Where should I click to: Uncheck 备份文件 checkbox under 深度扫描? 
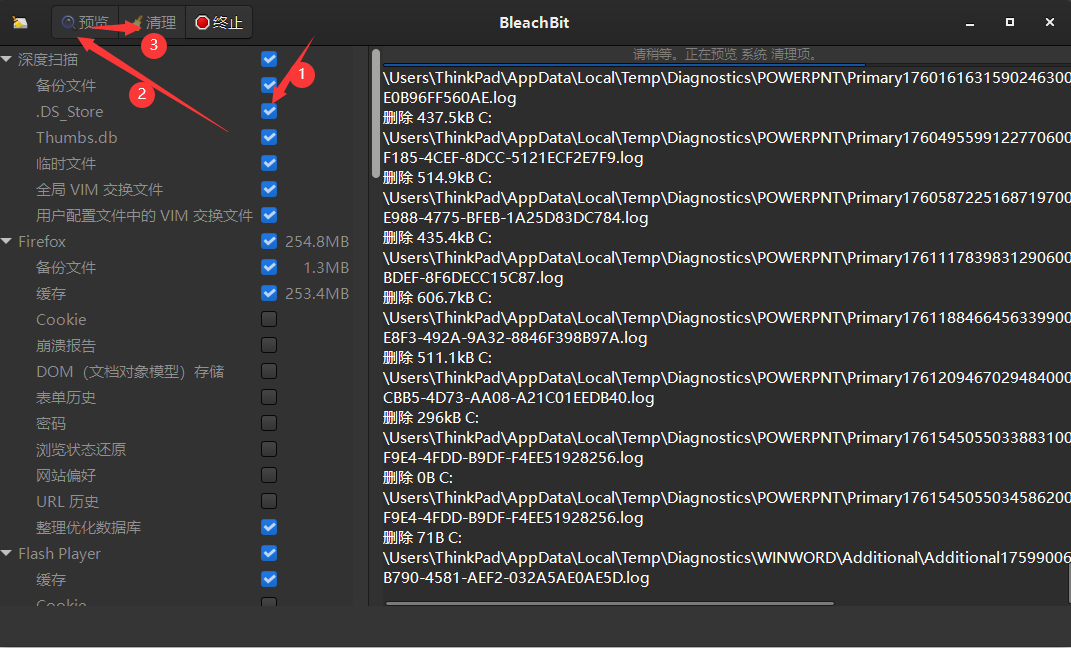point(269,85)
